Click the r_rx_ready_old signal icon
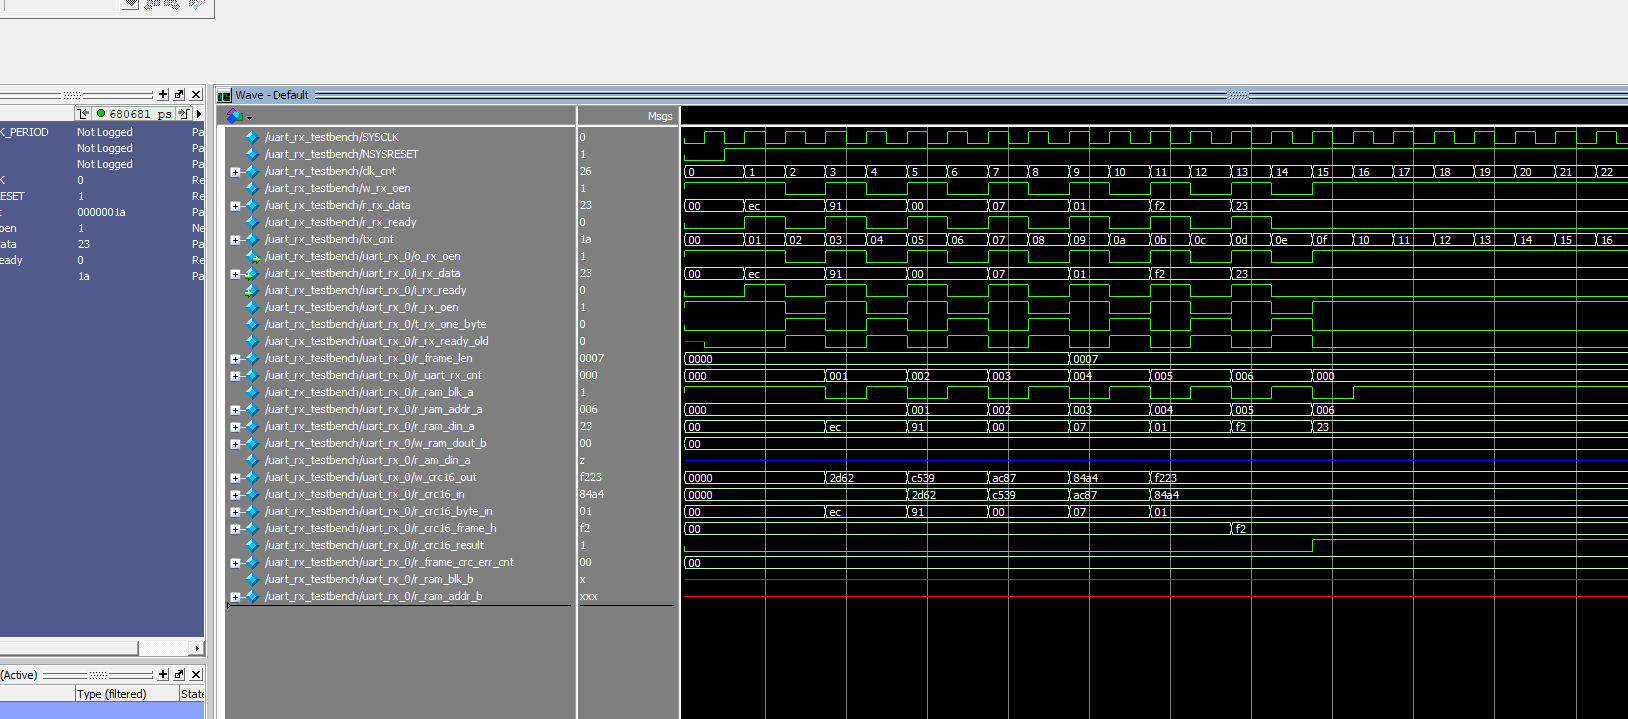Image resolution: width=1628 pixels, height=719 pixels. click(252, 341)
